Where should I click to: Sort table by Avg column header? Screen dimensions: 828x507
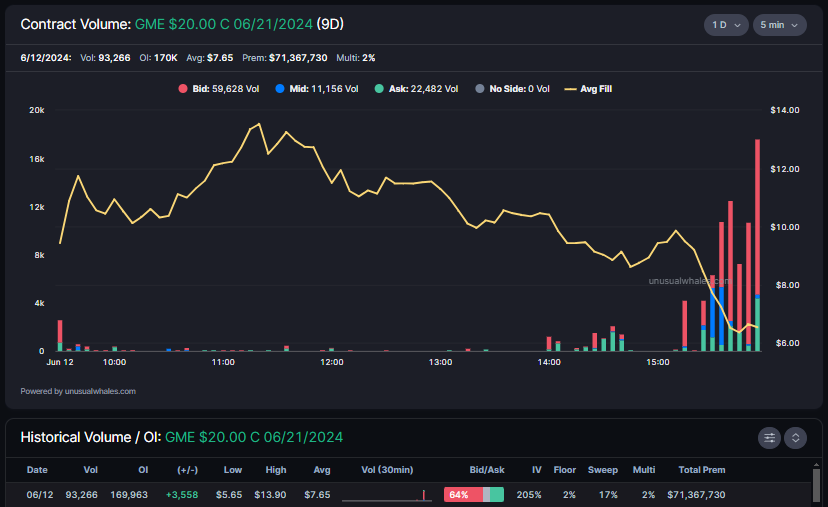tap(322, 470)
